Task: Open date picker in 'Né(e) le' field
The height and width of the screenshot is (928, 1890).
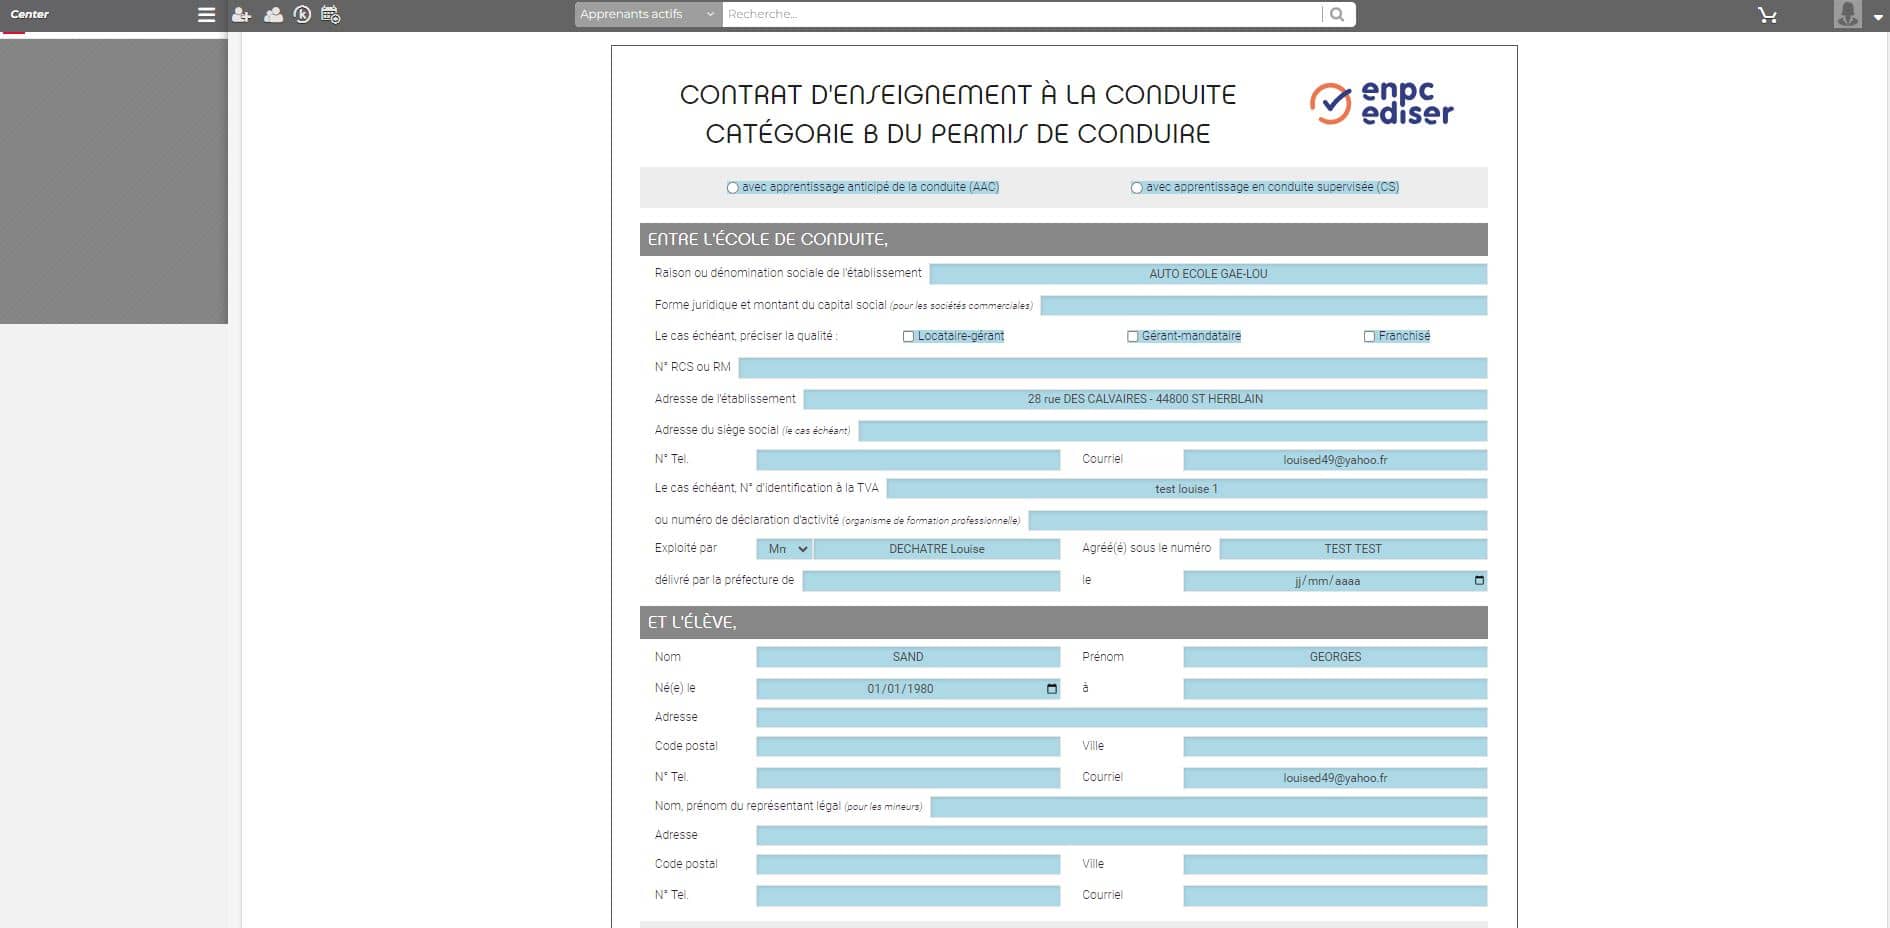Action: coord(1051,689)
